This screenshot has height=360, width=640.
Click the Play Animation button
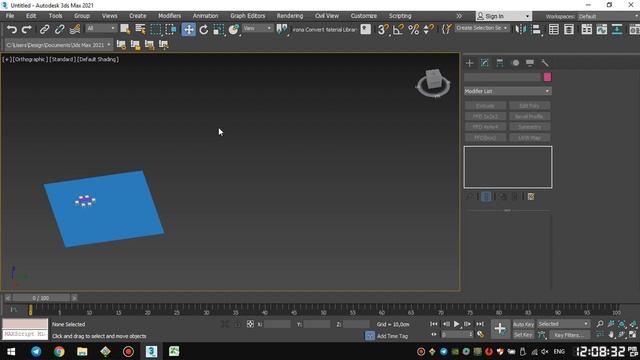point(457,324)
